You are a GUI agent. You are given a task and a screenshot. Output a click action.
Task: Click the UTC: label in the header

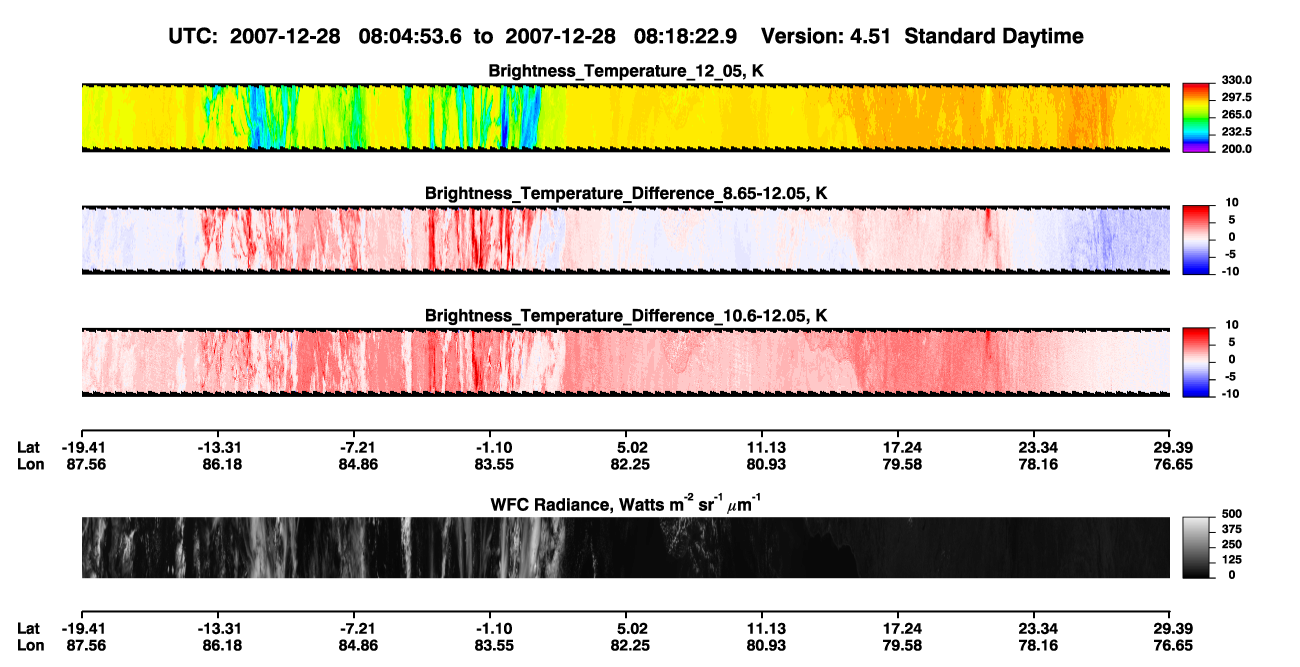pos(194,37)
